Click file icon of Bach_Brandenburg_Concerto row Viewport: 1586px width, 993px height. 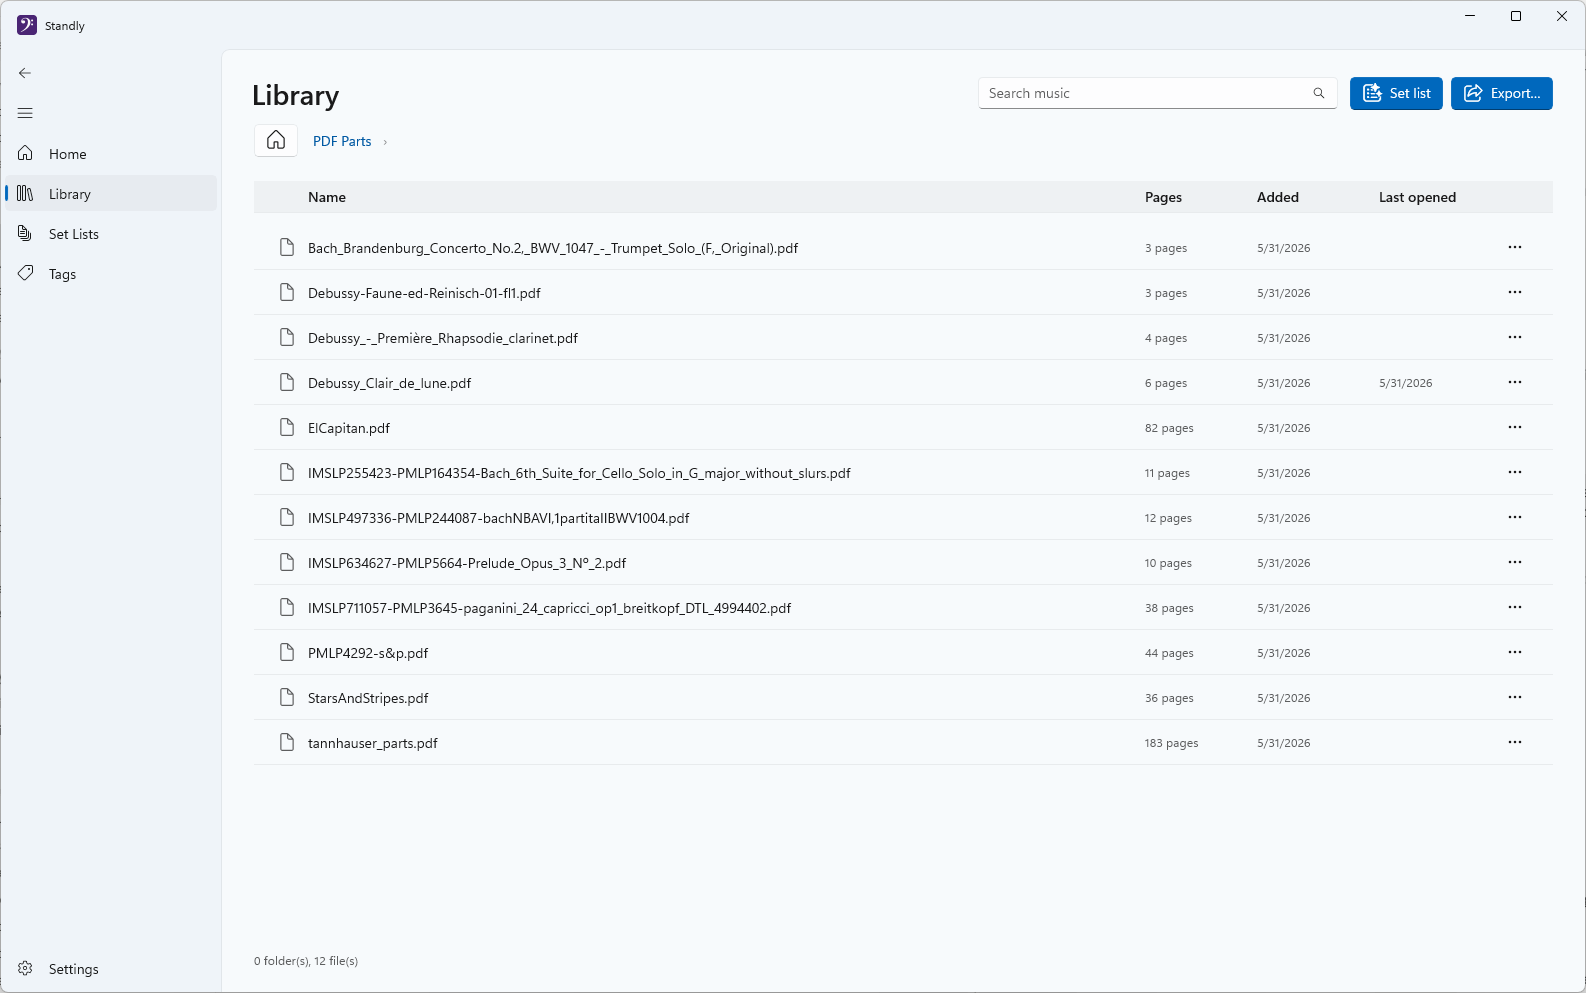tap(287, 247)
